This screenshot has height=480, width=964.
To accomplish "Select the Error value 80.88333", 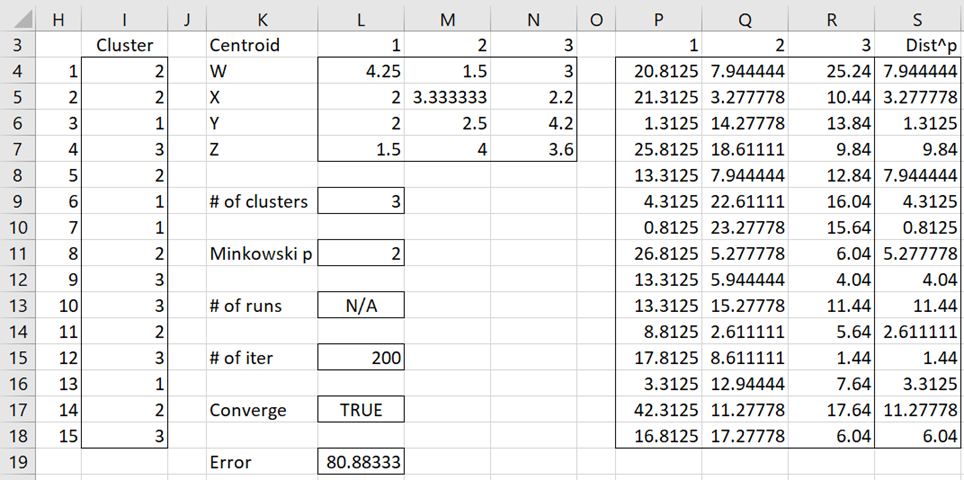I will coord(361,464).
